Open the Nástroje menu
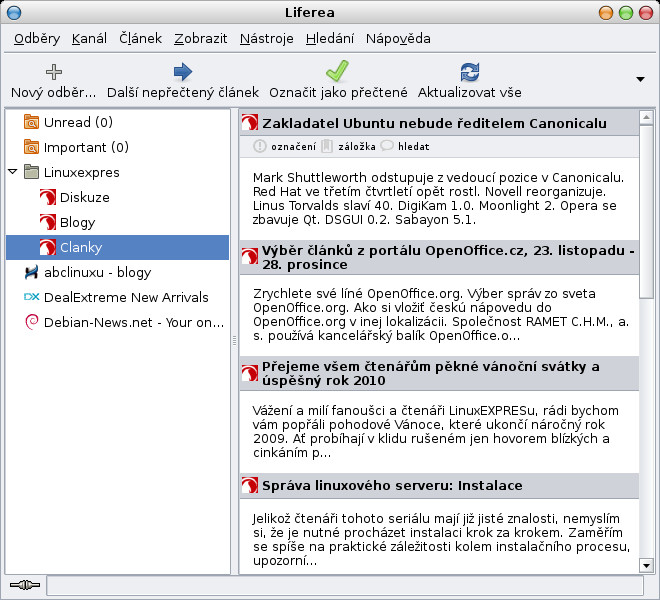The image size is (660, 600). click(x=267, y=39)
